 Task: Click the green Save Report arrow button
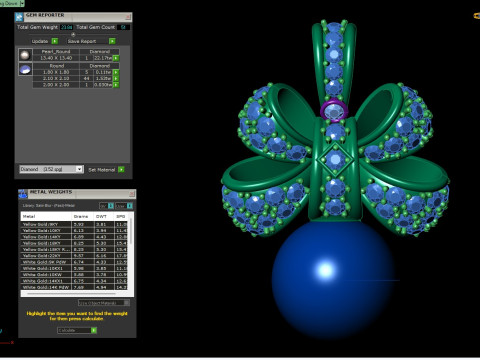tap(112, 41)
